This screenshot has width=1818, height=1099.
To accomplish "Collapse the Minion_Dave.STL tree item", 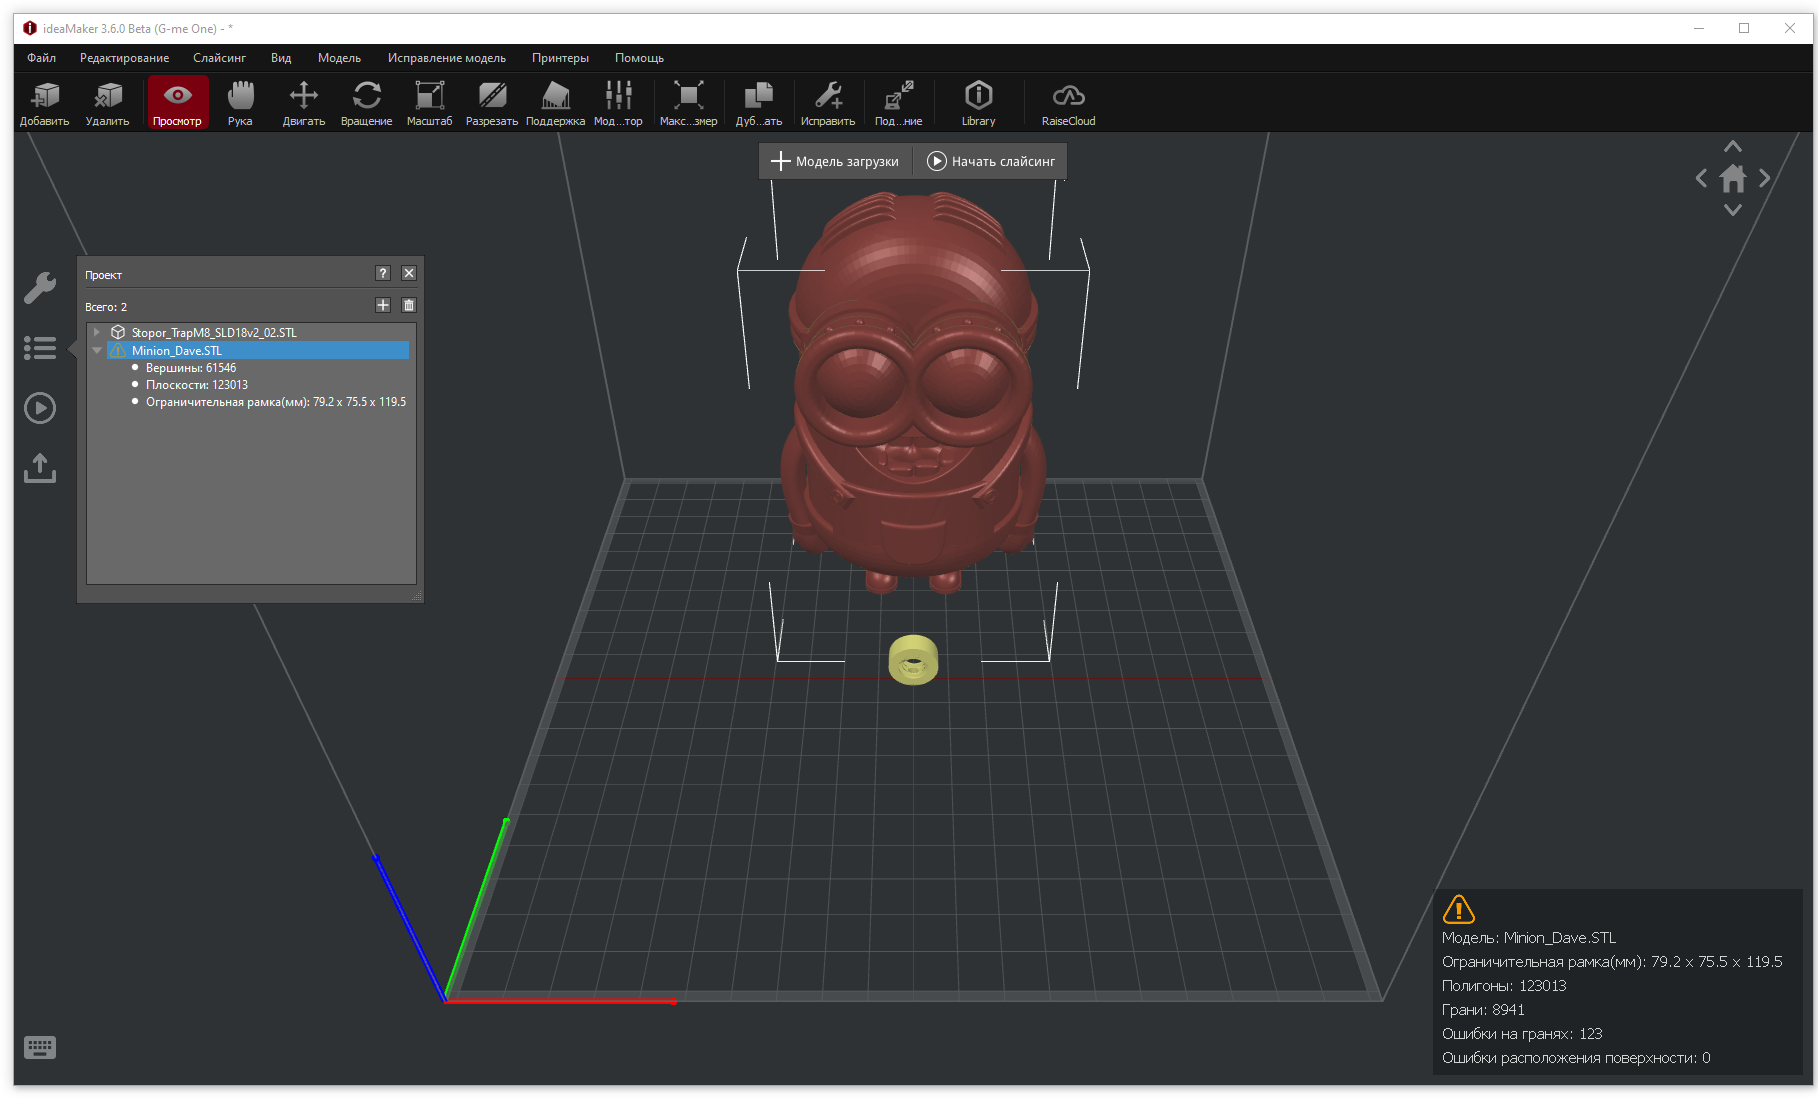I will pyautogui.click(x=97, y=350).
